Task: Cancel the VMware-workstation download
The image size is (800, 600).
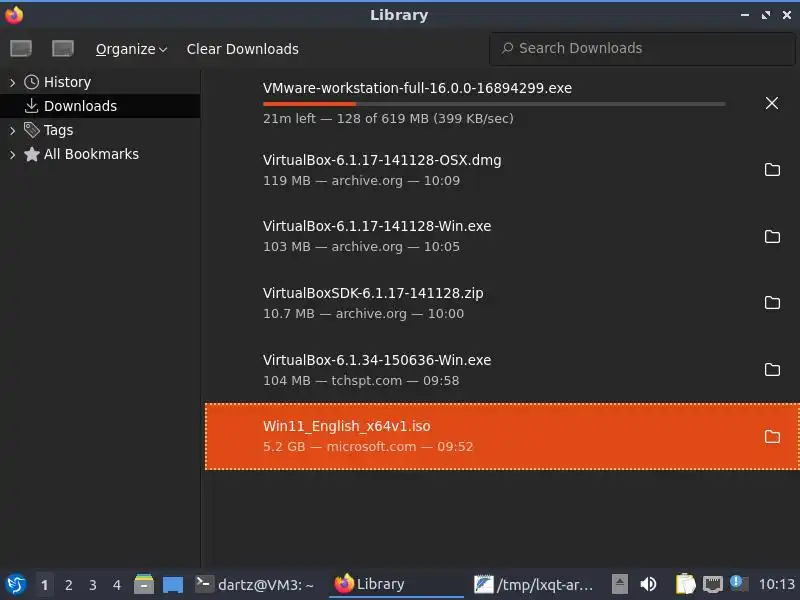Action: (771, 103)
